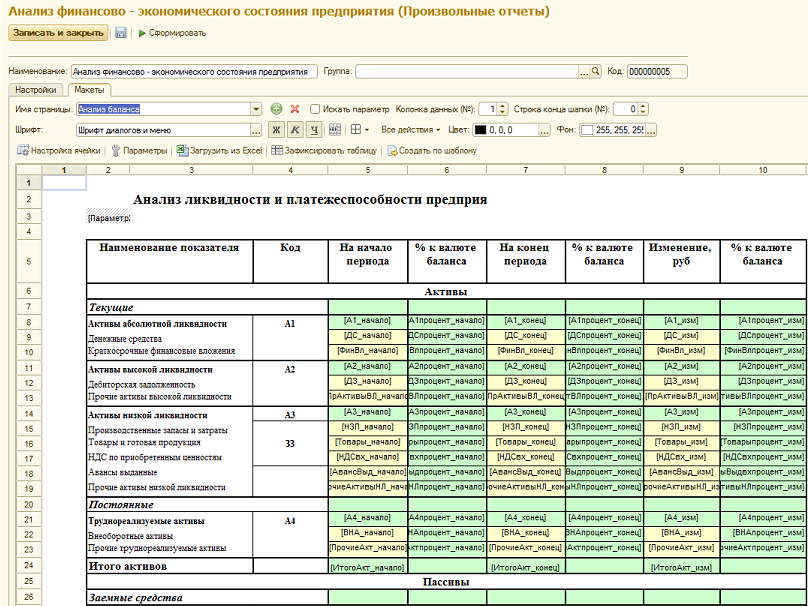
Task: Click the Записать и закрыть button
Action: pyautogui.click(x=58, y=32)
